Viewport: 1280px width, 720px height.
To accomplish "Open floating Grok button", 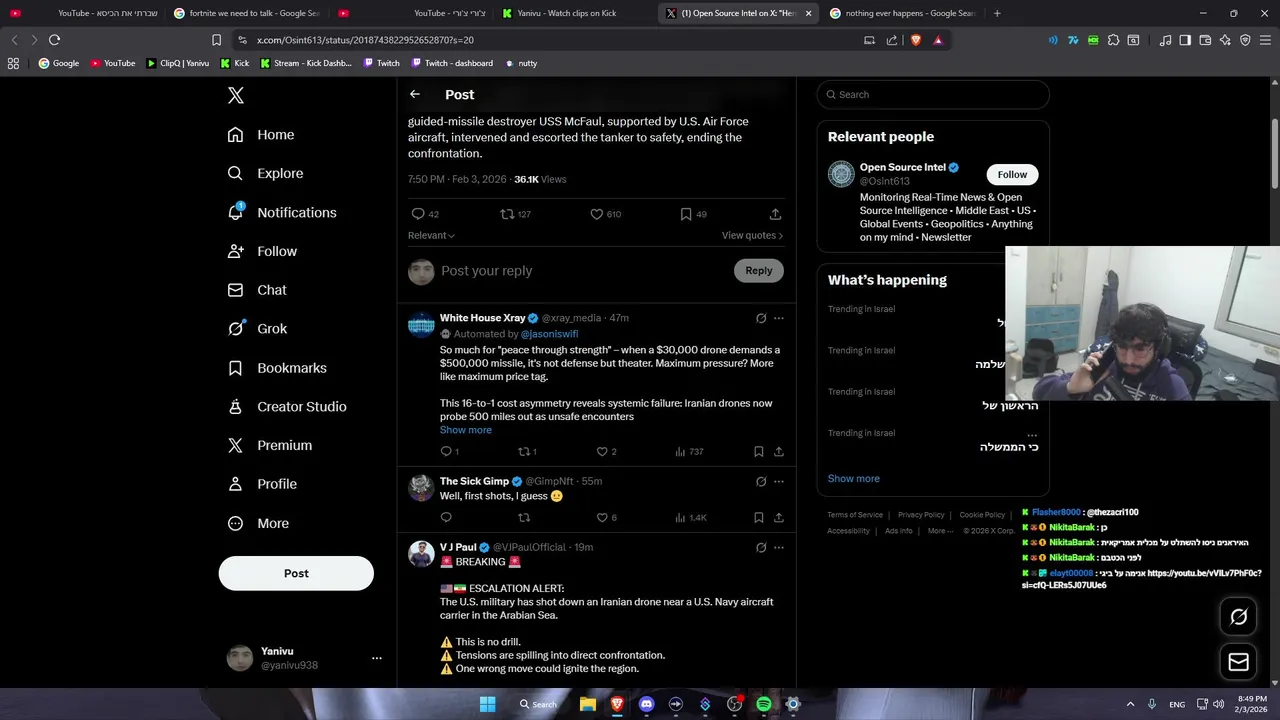I will tap(1238, 617).
